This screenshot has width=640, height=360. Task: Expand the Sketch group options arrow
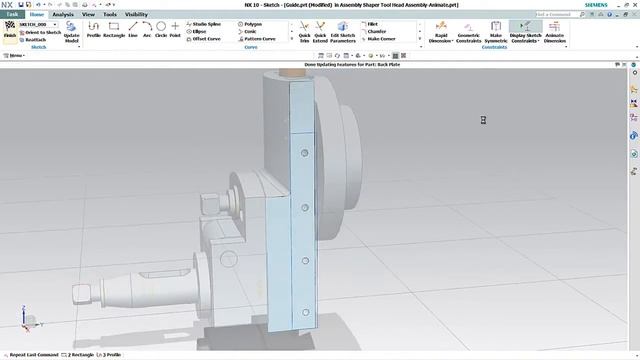[79, 47]
